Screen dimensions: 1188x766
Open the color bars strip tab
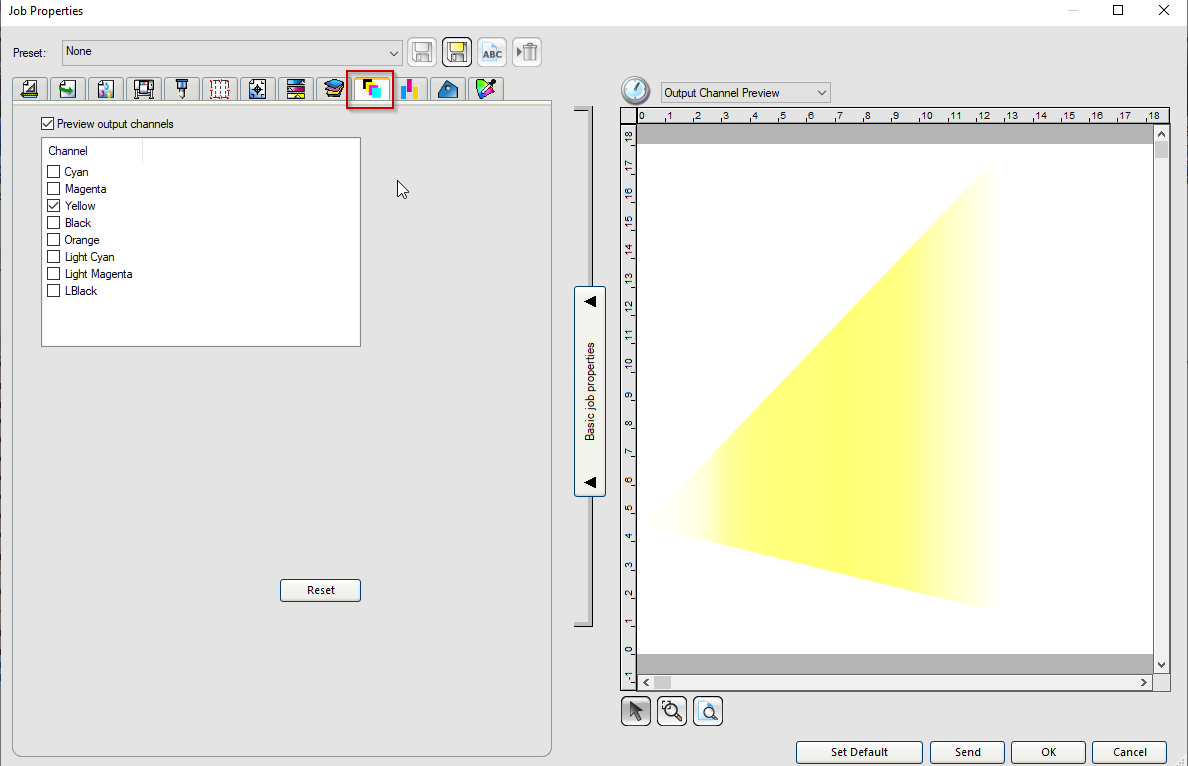295,89
